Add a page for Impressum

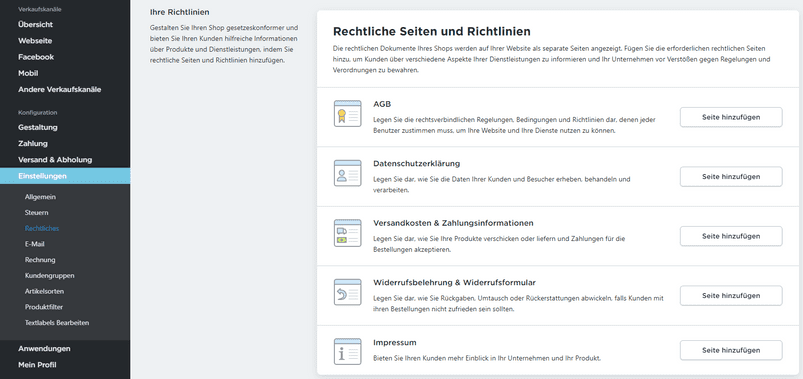(731, 350)
